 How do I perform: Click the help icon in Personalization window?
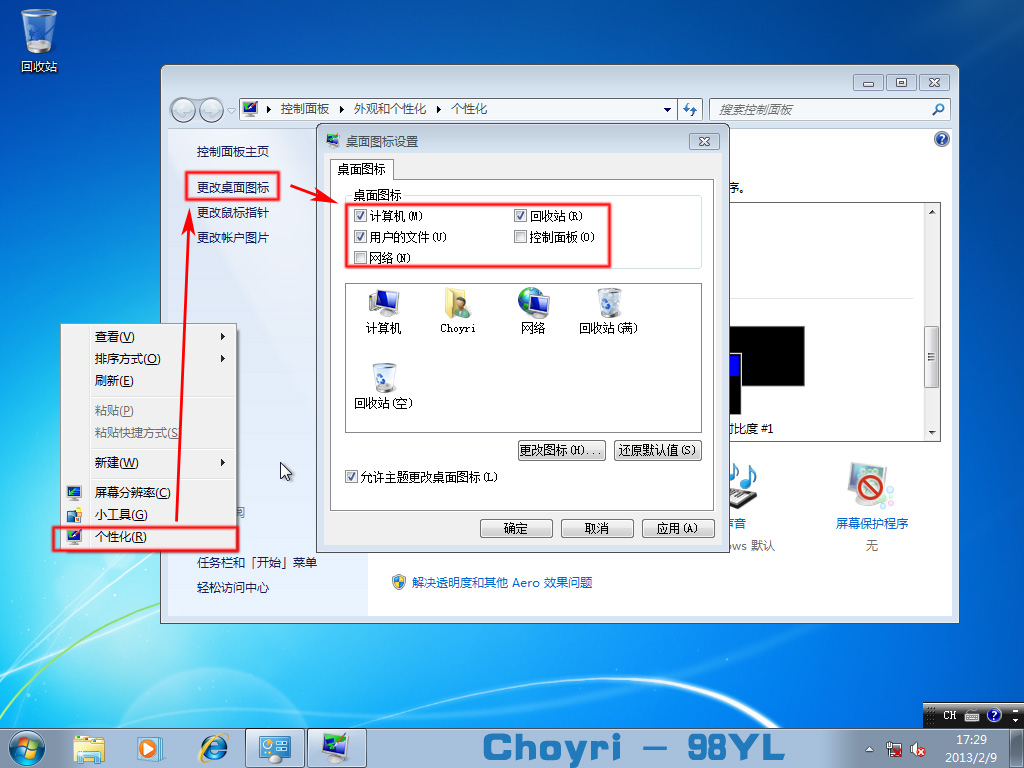941,139
